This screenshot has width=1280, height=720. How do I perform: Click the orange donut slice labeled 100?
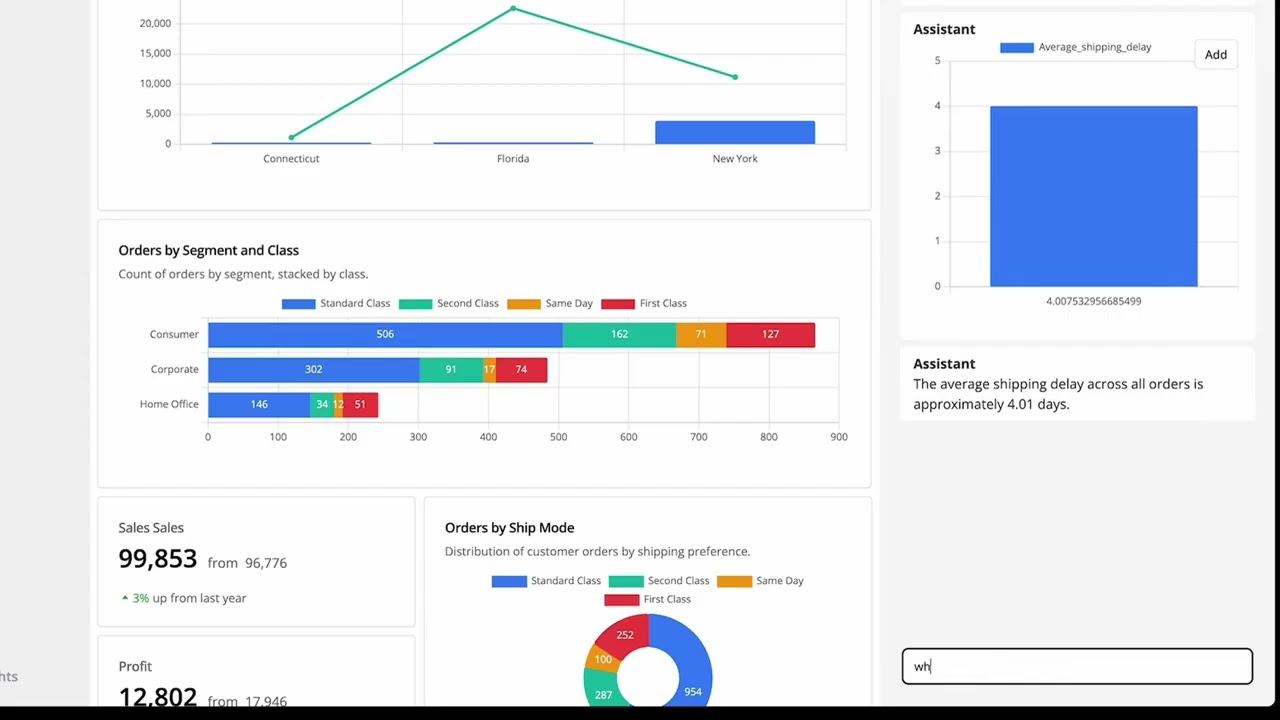602,659
